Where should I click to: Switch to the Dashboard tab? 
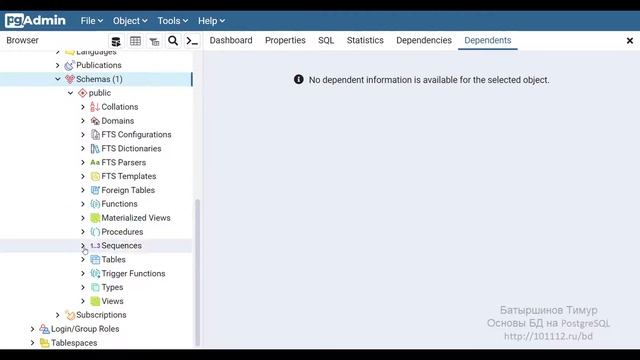point(231,40)
